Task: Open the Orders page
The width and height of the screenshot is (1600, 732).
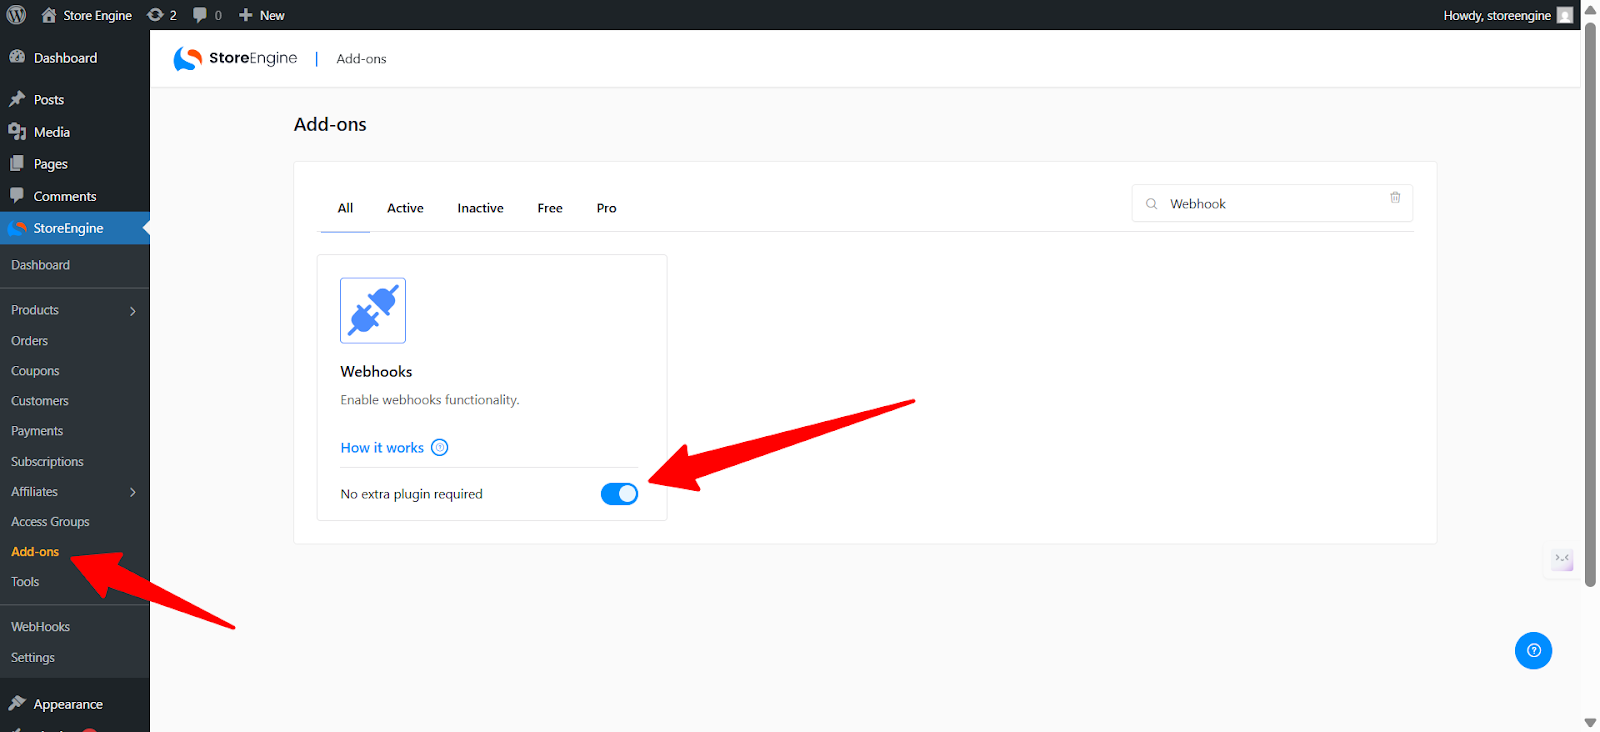Action: click(29, 341)
